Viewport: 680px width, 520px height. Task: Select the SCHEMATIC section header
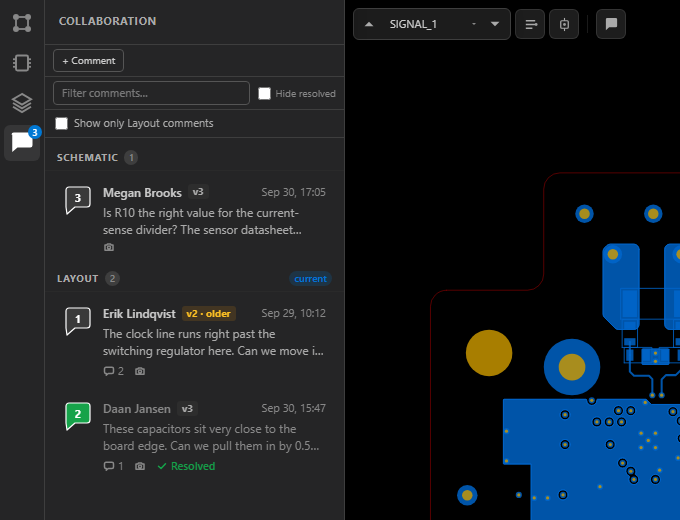click(87, 157)
